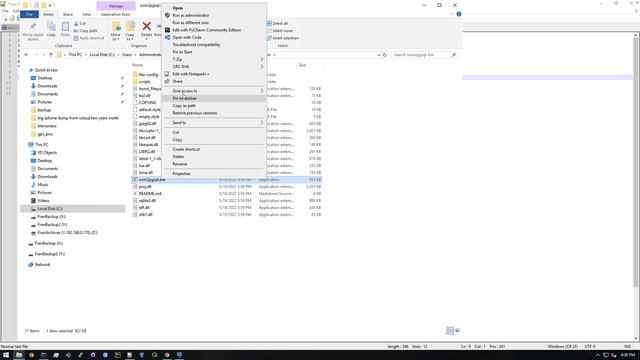Select the scripts folder in the file list

[144, 82]
